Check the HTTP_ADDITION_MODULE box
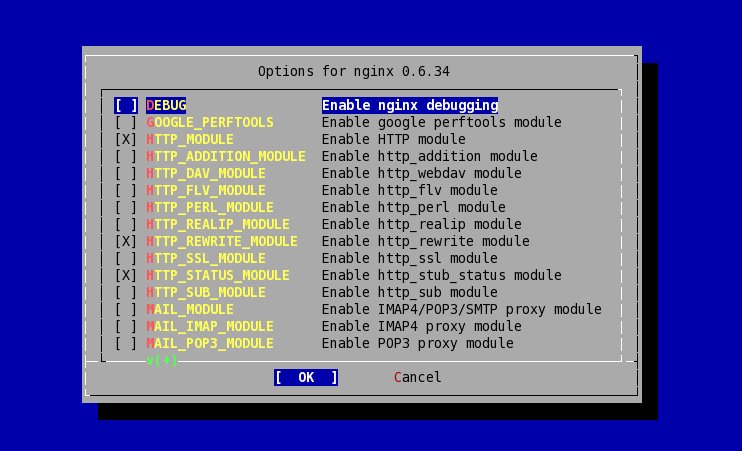742x451 pixels. 126,156
